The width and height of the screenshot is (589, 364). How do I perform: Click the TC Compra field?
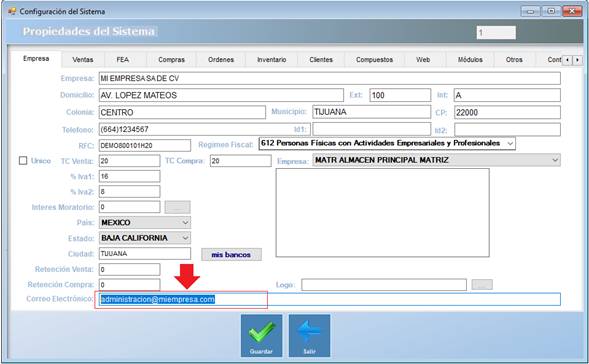[x=240, y=161]
